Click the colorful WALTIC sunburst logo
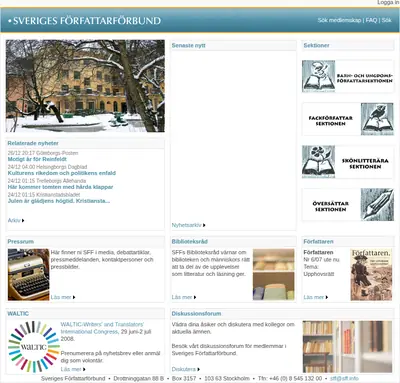The height and width of the screenshot is (383, 400). pos(33,347)
